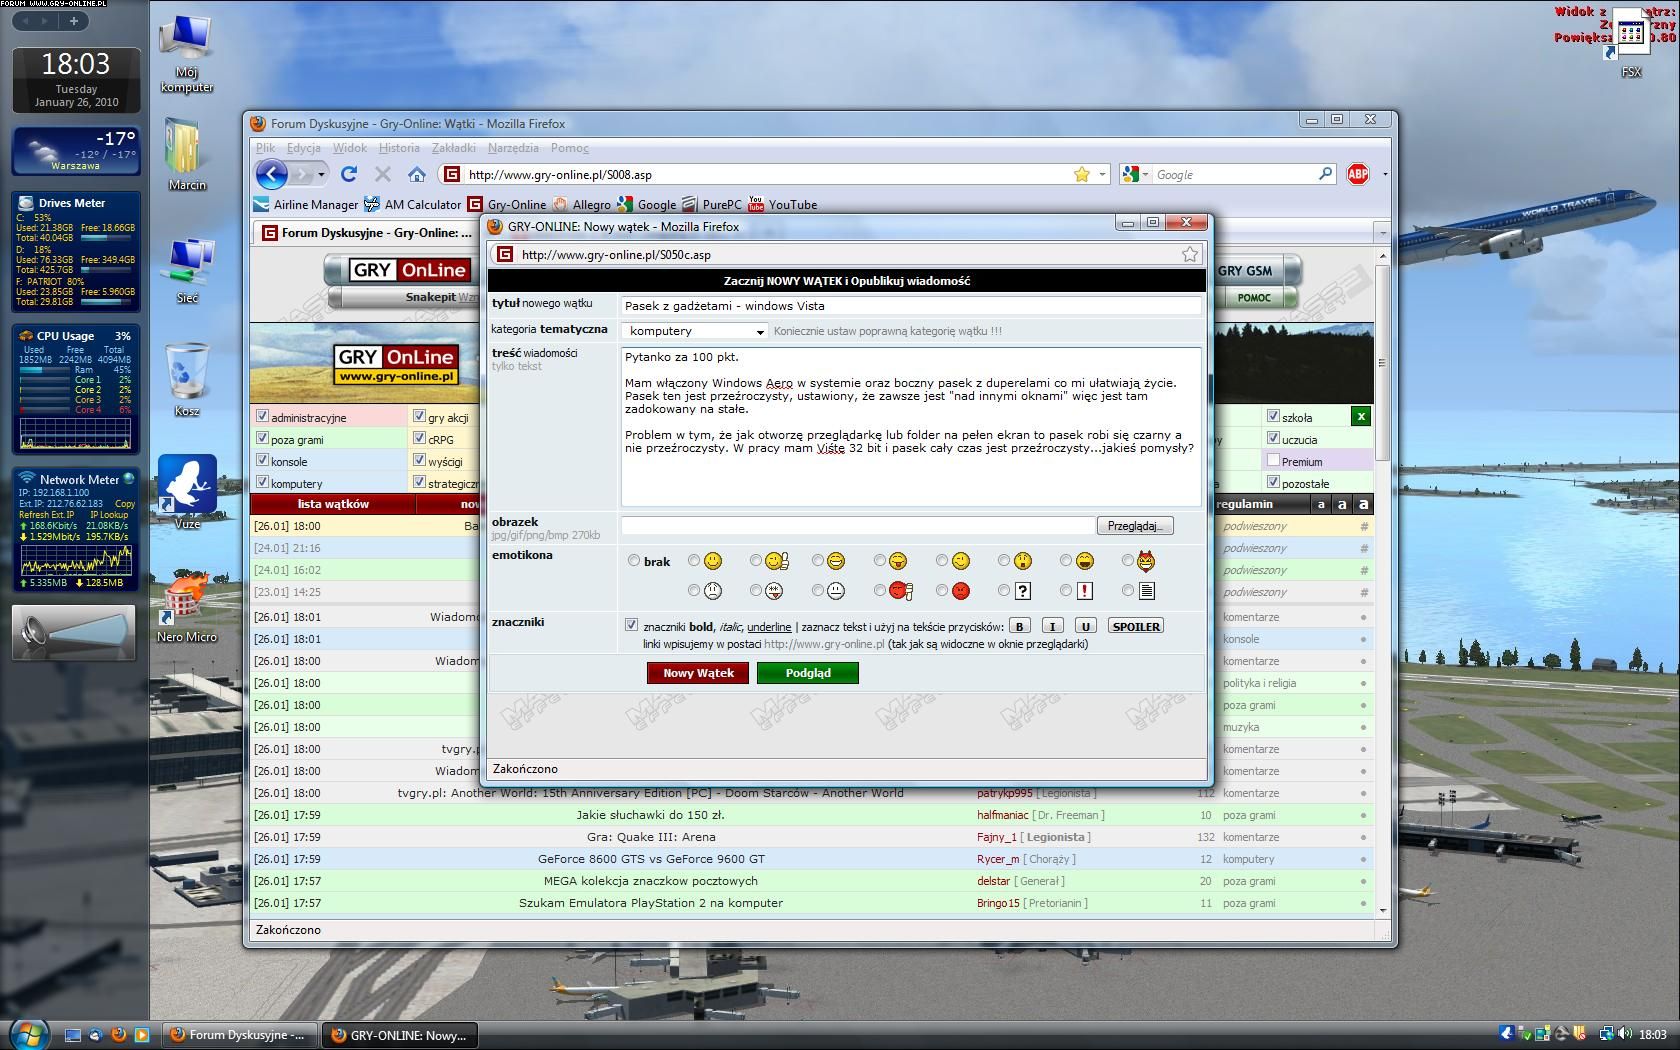Enable the Premium checkbox
The image size is (1680, 1050).
pos(1273,460)
